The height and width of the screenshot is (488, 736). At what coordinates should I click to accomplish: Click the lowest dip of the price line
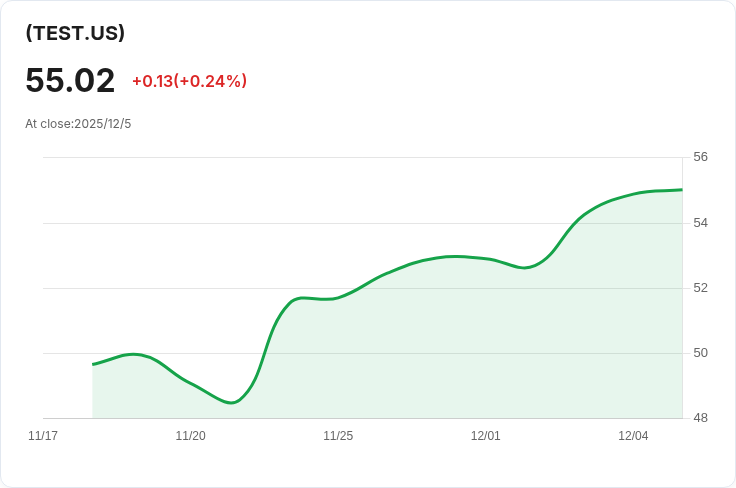point(231,403)
